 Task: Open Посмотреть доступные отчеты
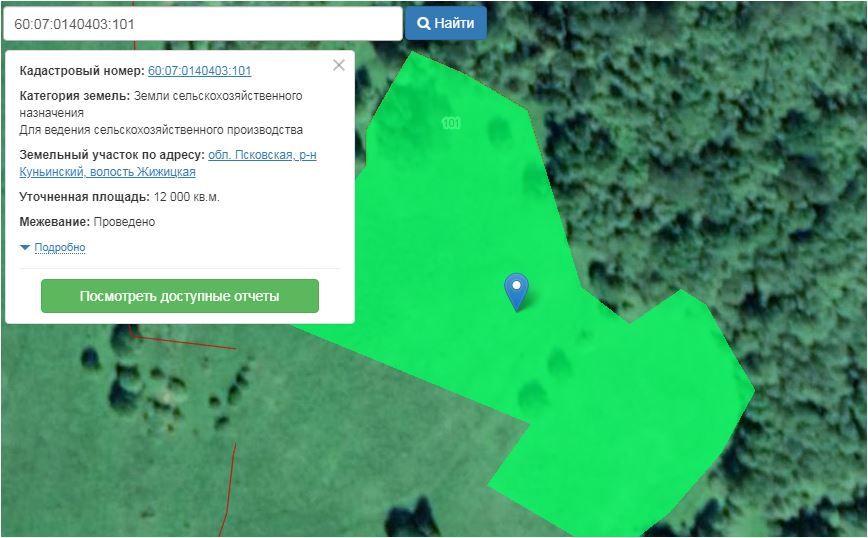click(x=179, y=296)
